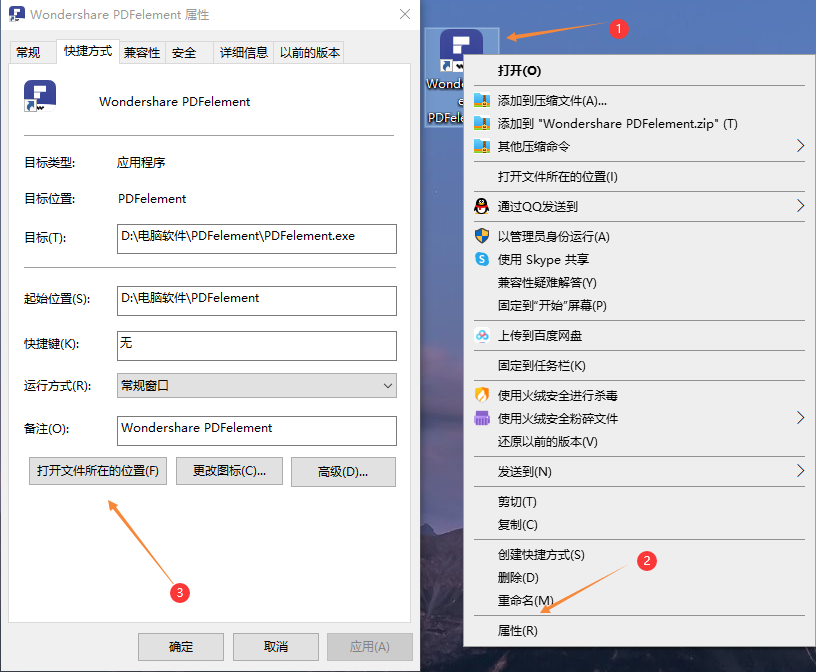The height and width of the screenshot is (672, 816).
Task: Click the Baidu Netdisk cloud icon
Action: click(x=482, y=335)
